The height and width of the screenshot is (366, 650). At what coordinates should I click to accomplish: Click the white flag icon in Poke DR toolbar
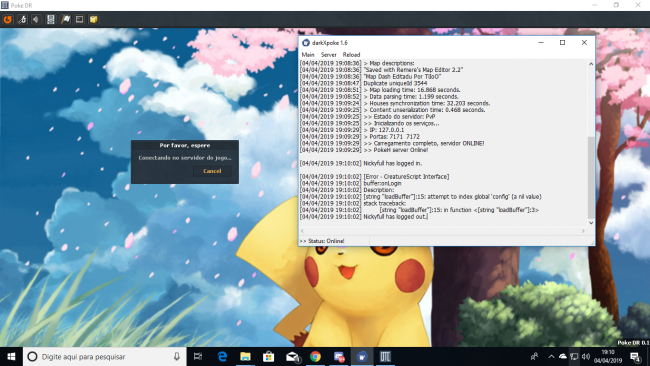pyautogui.click(x=65, y=19)
